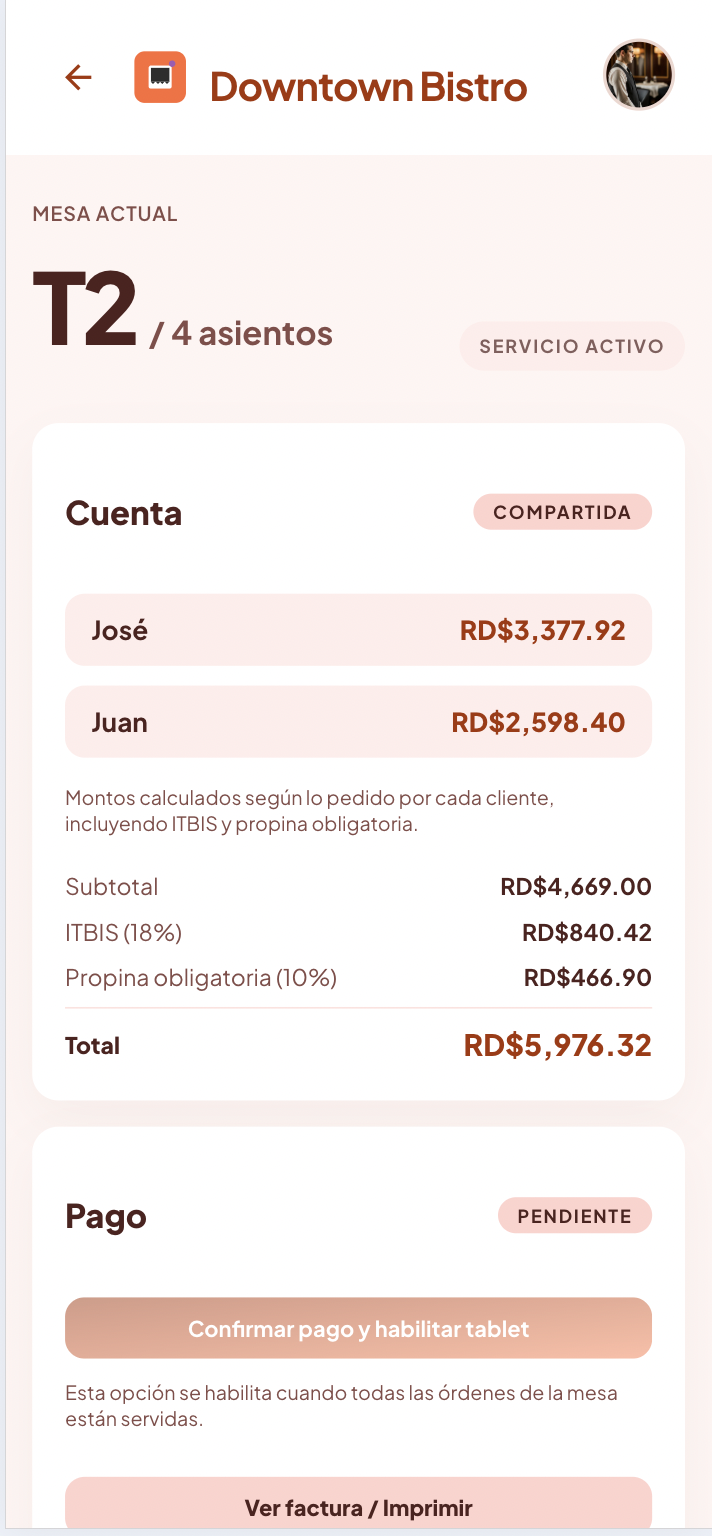Click the back arrow icon

click(x=77, y=78)
